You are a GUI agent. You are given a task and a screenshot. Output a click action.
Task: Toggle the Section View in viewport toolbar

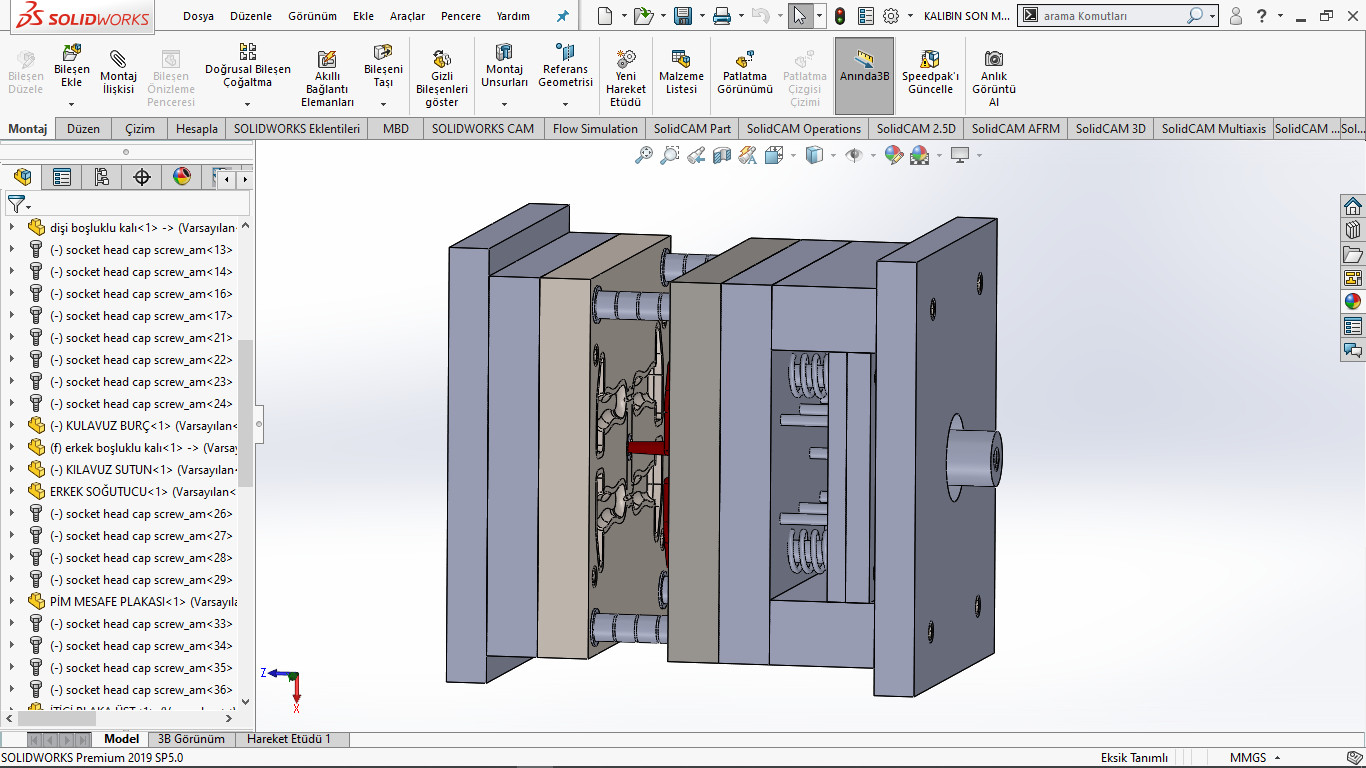coord(722,155)
